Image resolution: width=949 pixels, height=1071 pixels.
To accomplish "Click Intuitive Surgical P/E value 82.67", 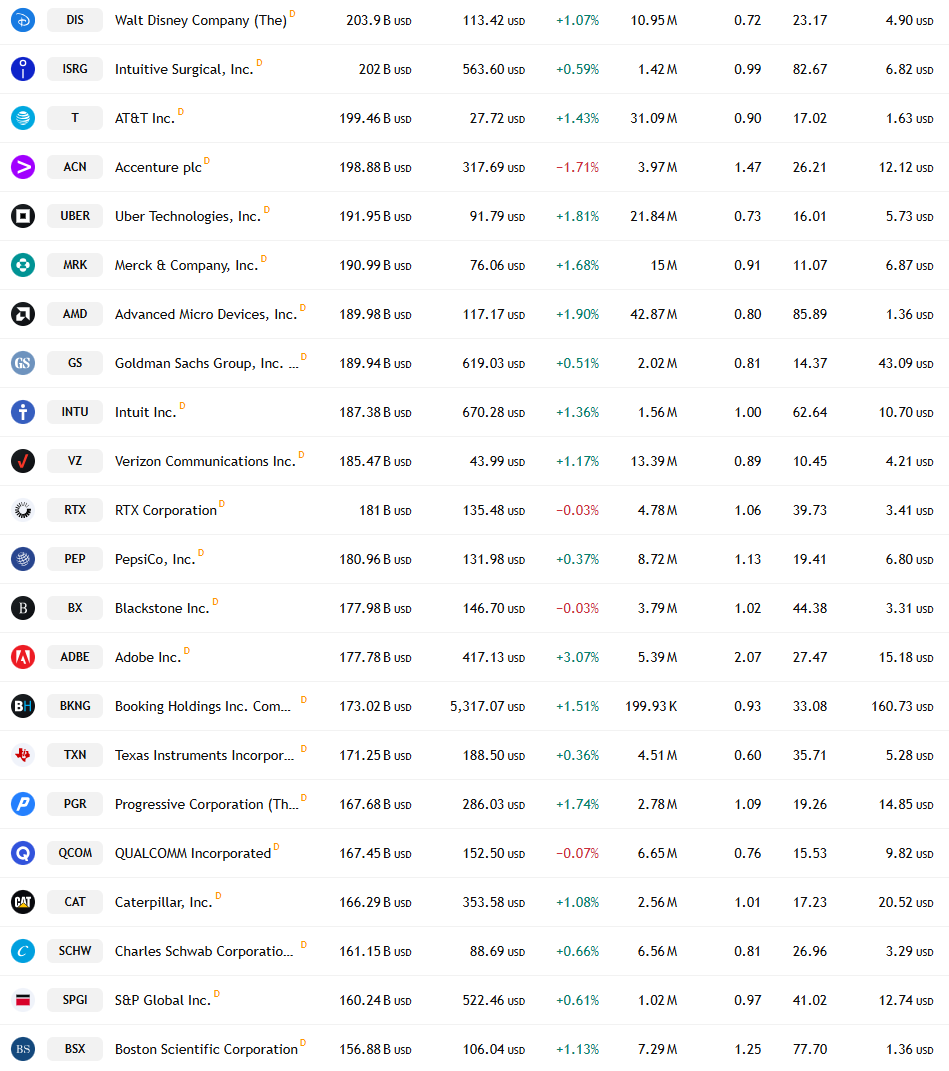I will pyautogui.click(x=810, y=69).
